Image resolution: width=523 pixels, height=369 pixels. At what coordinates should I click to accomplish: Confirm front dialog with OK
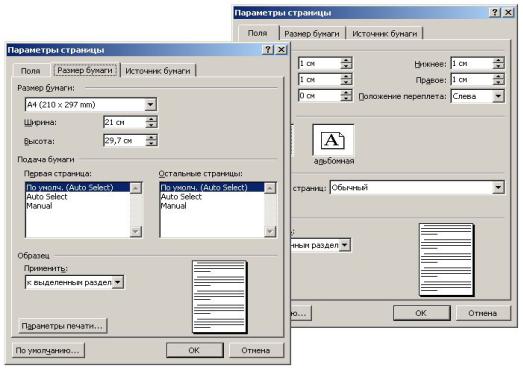point(194,350)
